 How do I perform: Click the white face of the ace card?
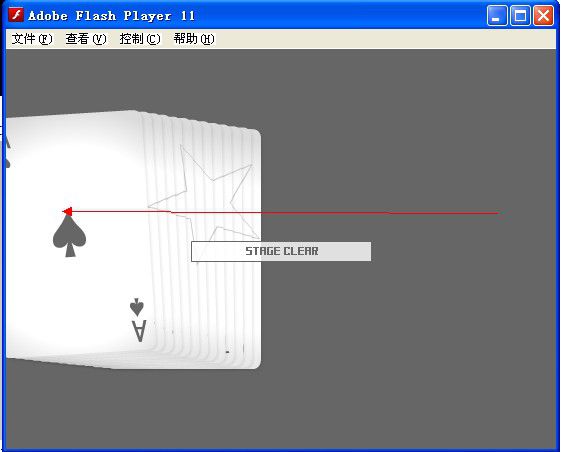75,179
